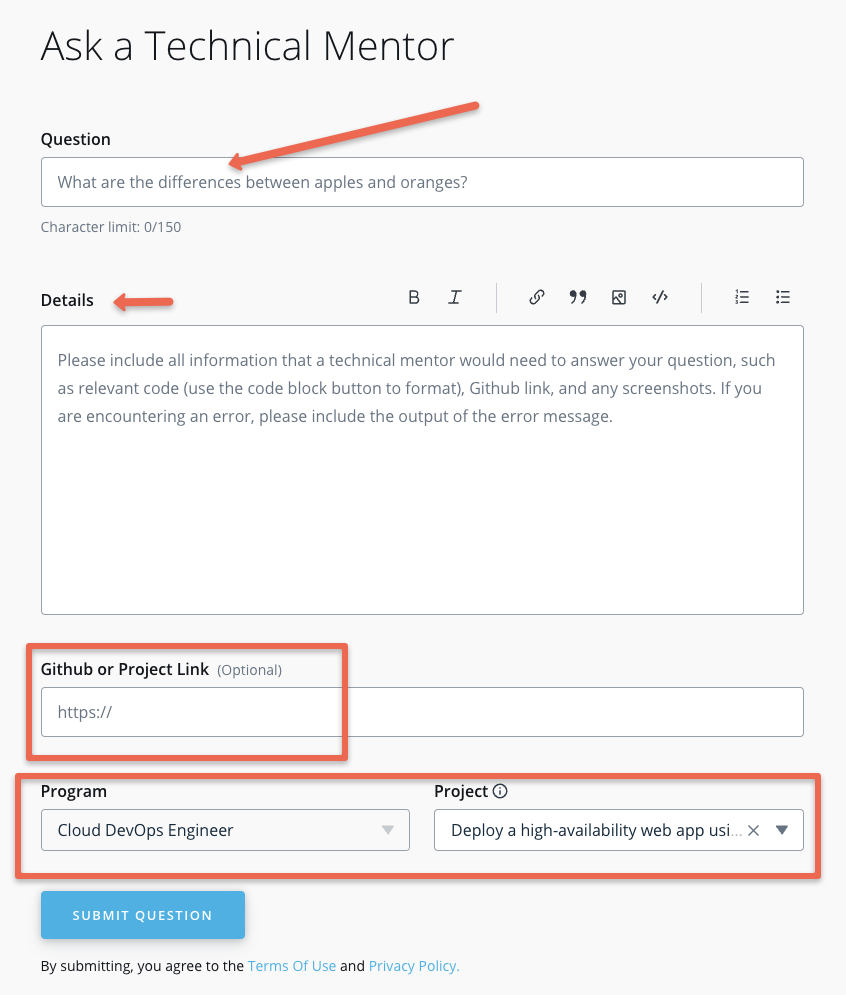
Task: Insert a hyperlink using the link icon
Action: pos(537,297)
